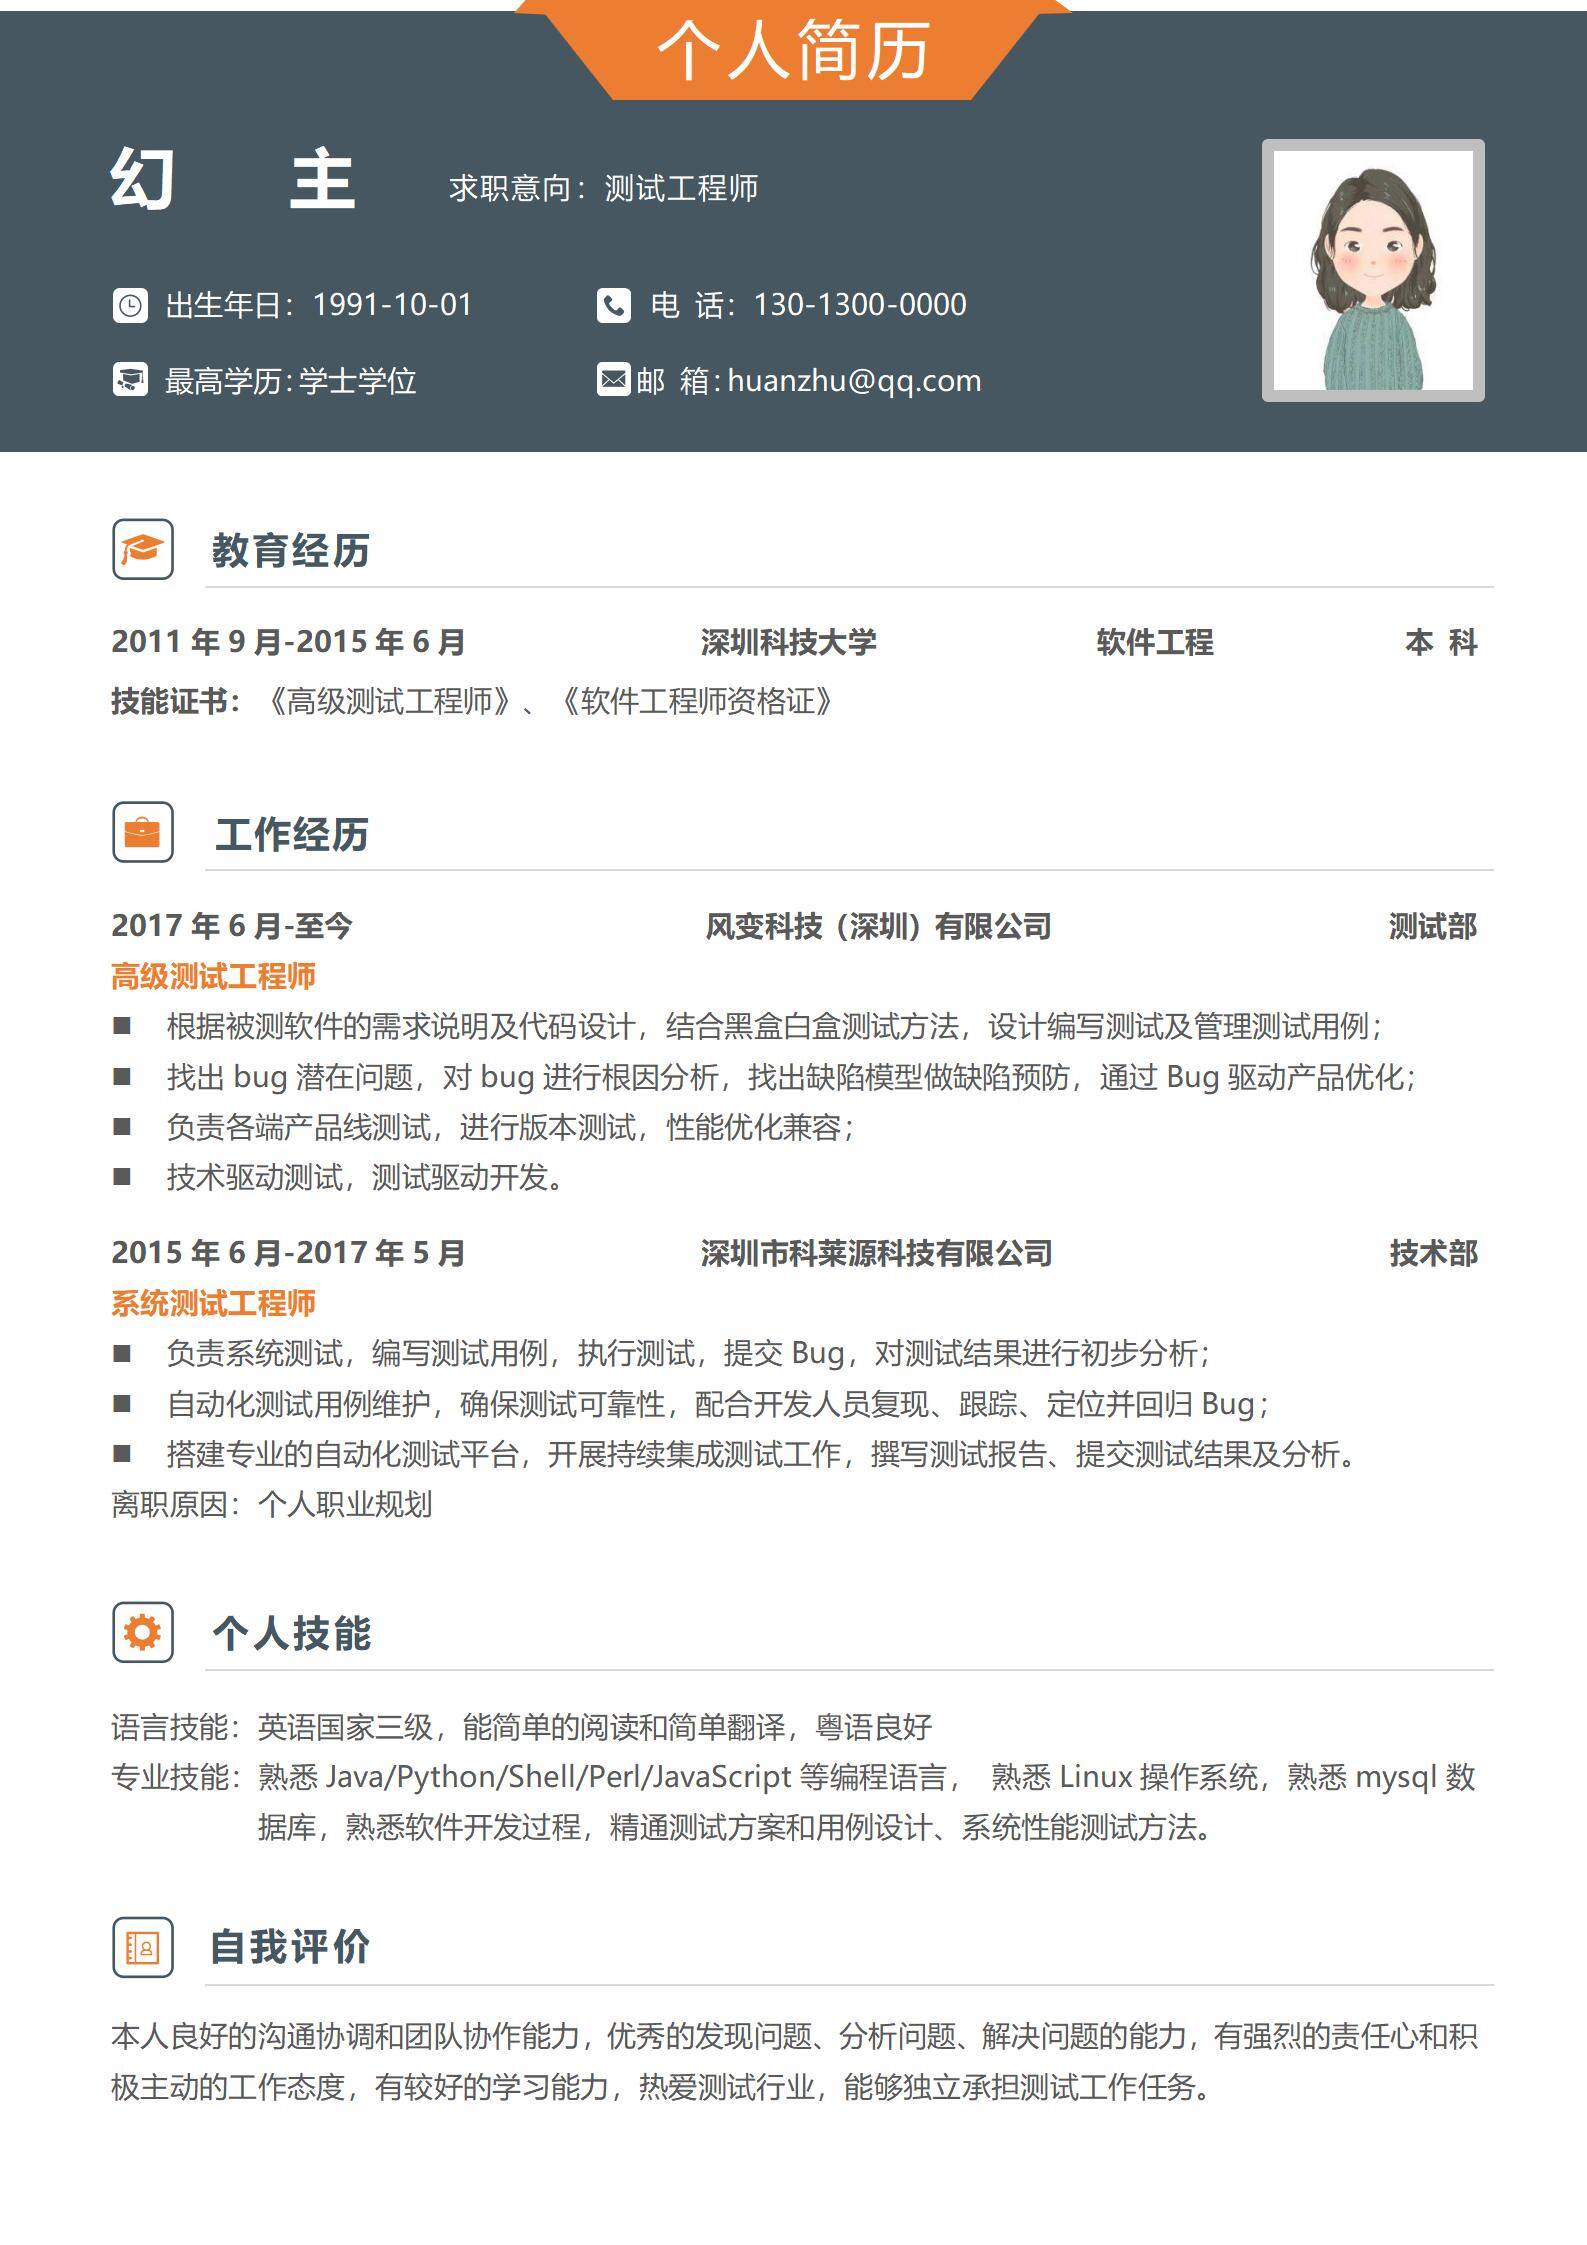Select the 教育经历 section graduation cap icon
The image size is (1587, 2245).
(143, 549)
